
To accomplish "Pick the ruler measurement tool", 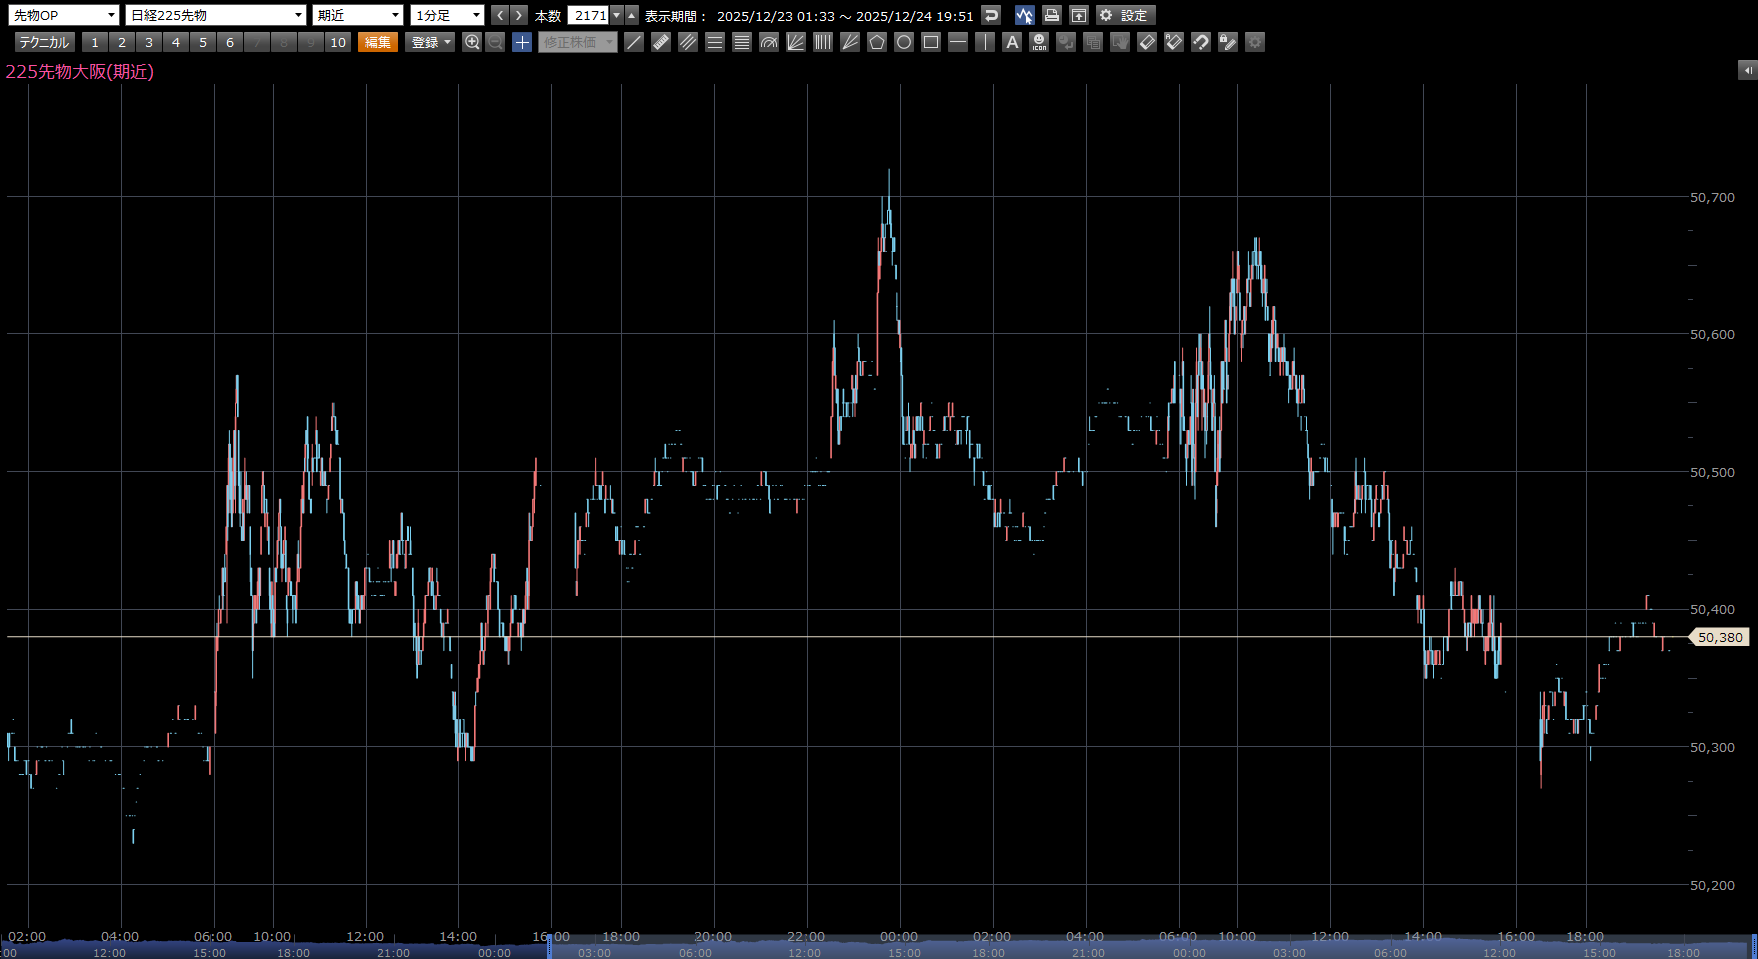I will [661, 42].
